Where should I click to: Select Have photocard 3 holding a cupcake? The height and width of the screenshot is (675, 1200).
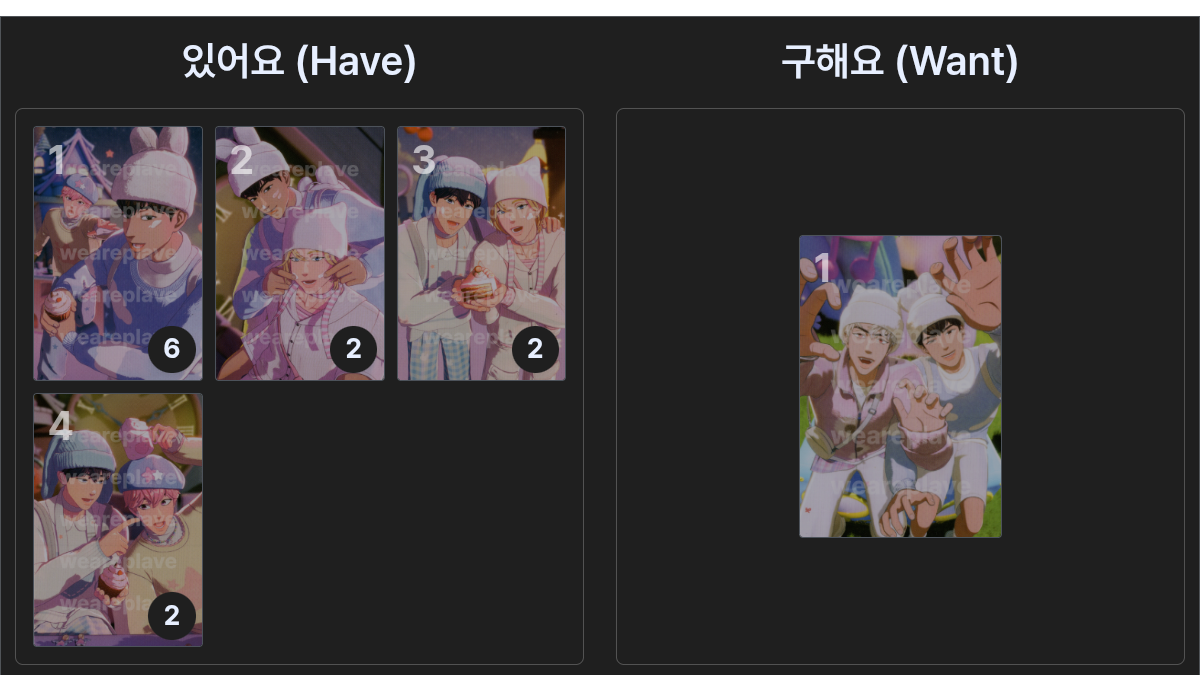point(482,253)
